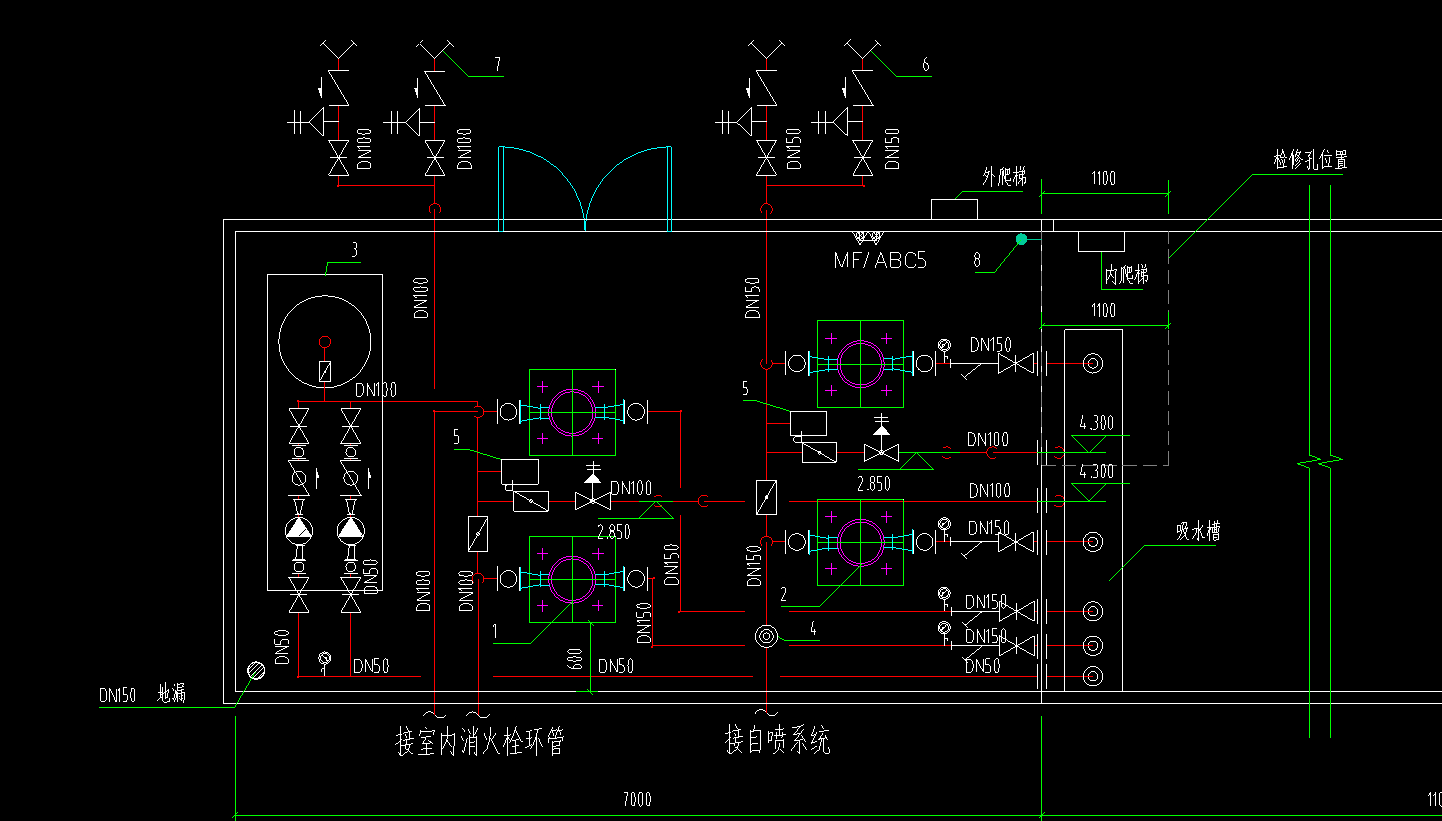1442x821 pixels.
Task: Click the pump unit labeled 1
Action: (572, 578)
